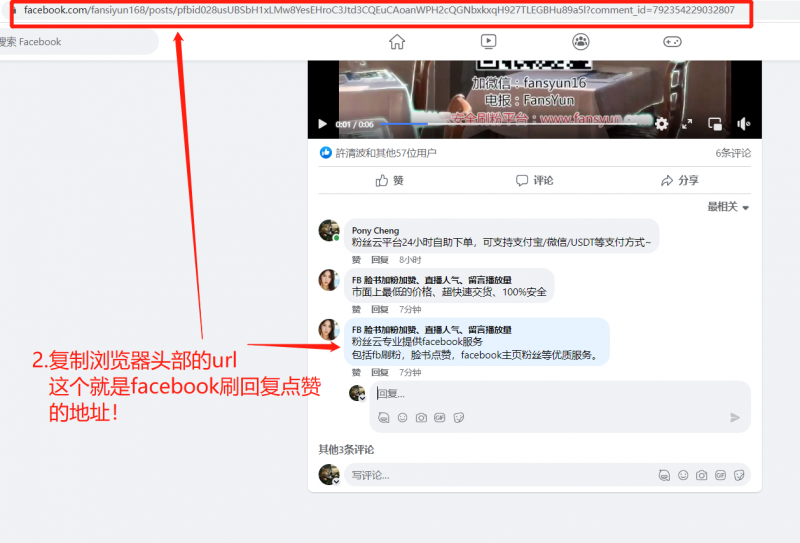Add a sticker in comment field

(739, 475)
